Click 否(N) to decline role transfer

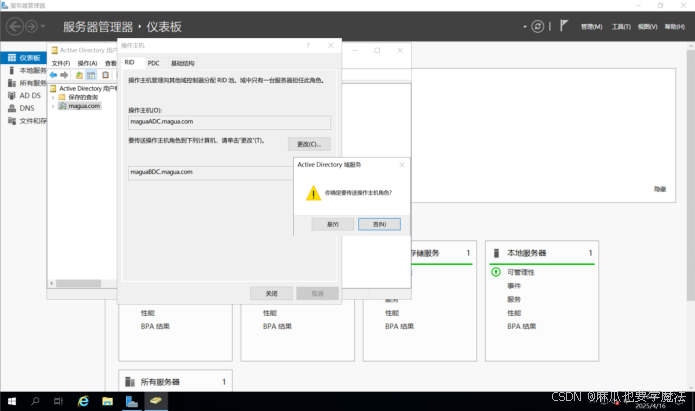(x=379, y=224)
